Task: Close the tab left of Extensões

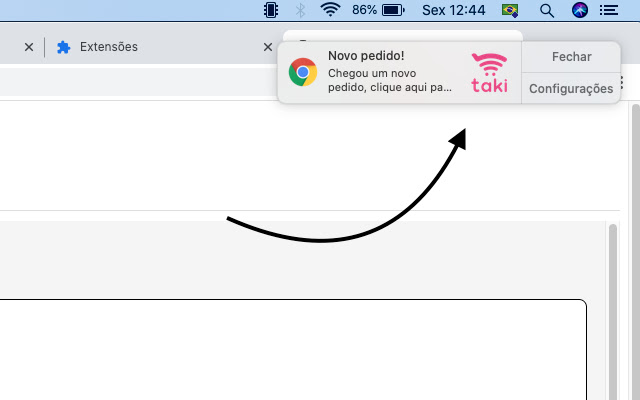Action: coord(29,47)
